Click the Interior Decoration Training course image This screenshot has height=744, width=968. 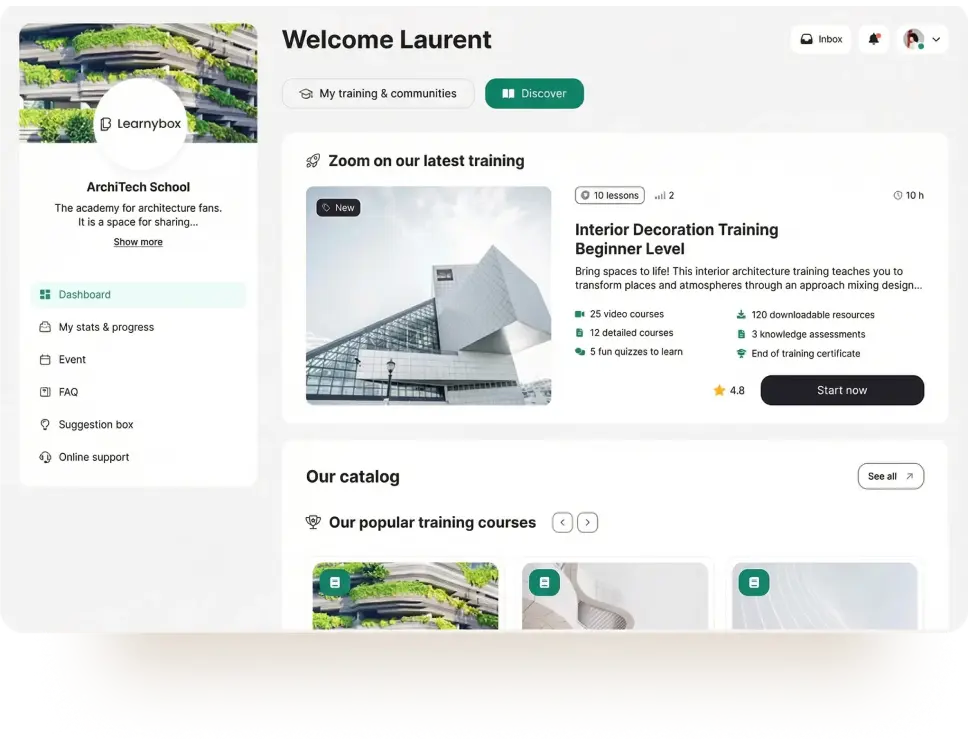(x=428, y=295)
